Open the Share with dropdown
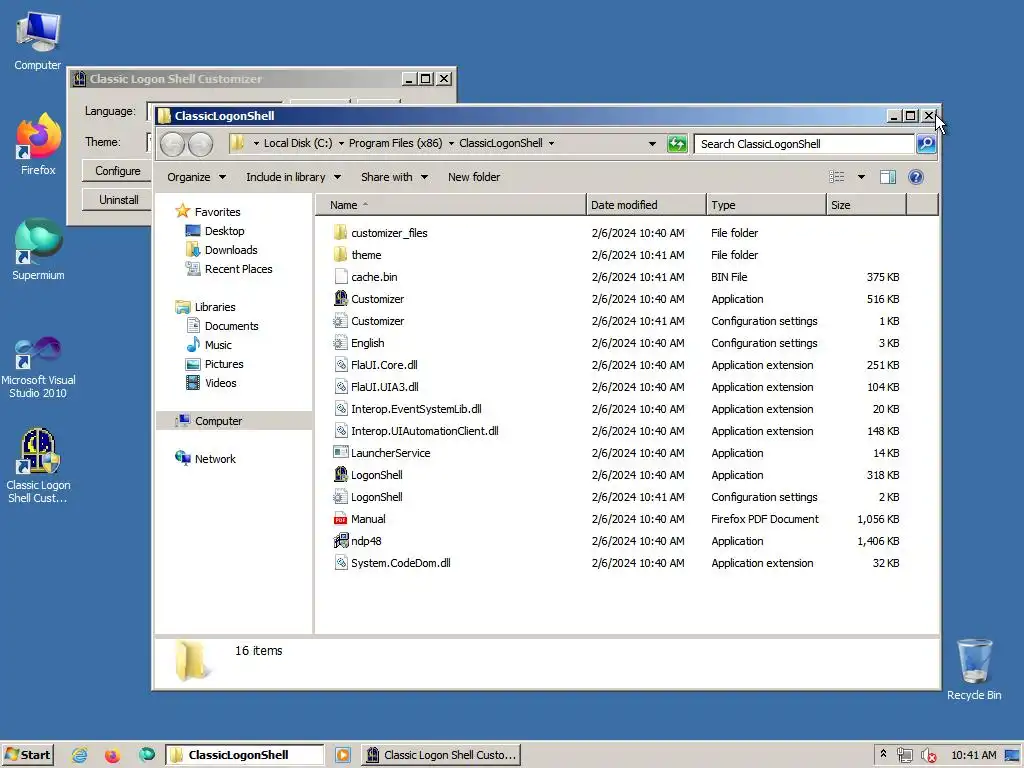1024x768 pixels. pyautogui.click(x=394, y=177)
